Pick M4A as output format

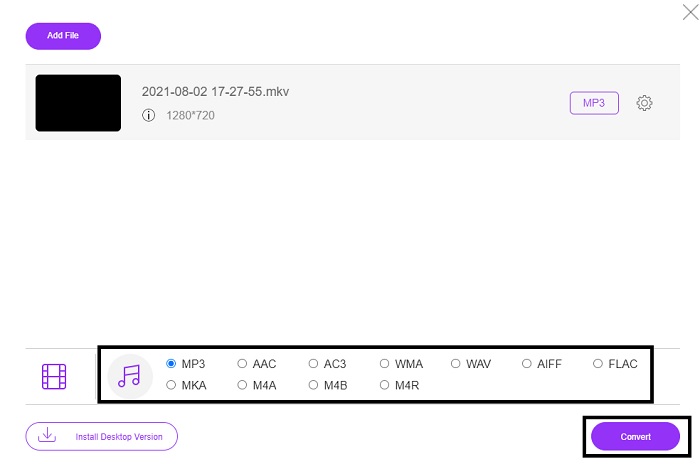pyautogui.click(x=243, y=384)
